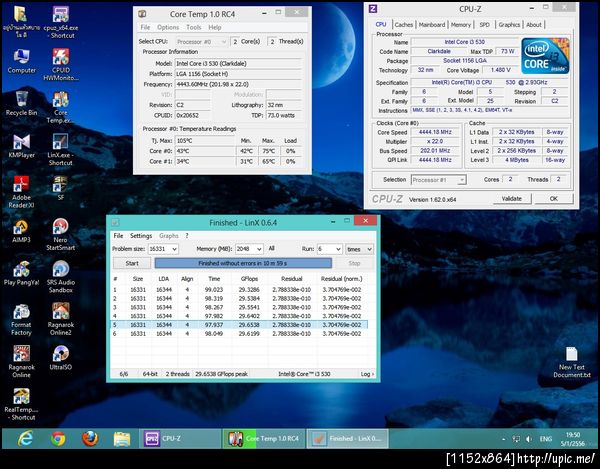Screen dimensions: 600x469
Task: Click the GFlops column header in LinX
Action: (249, 279)
